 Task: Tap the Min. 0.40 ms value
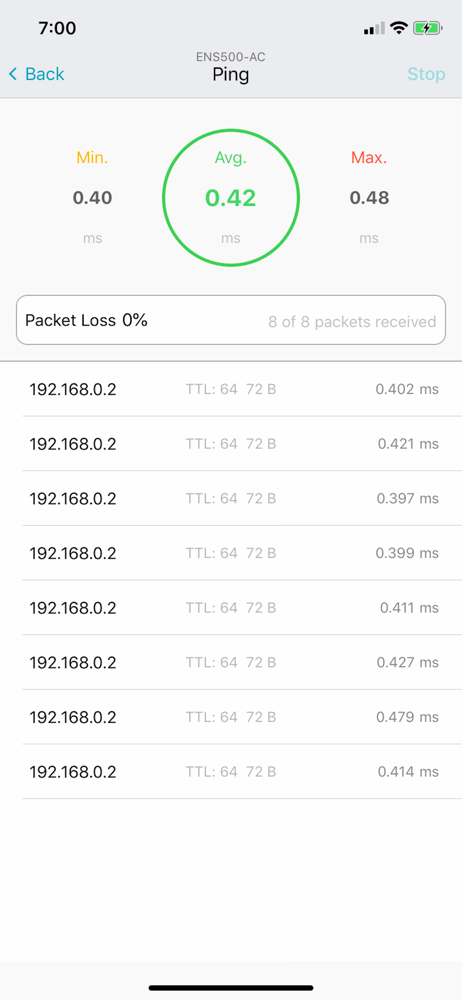coord(93,198)
